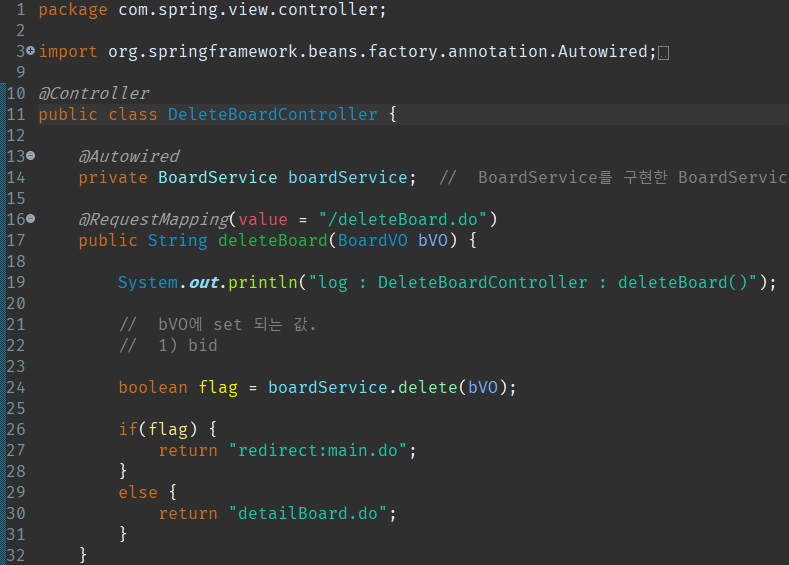Click the BoardService type on line 14
Image resolution: width=789 pixels, height=565 pixels.
pyautogui.click(x=217, y=177)
